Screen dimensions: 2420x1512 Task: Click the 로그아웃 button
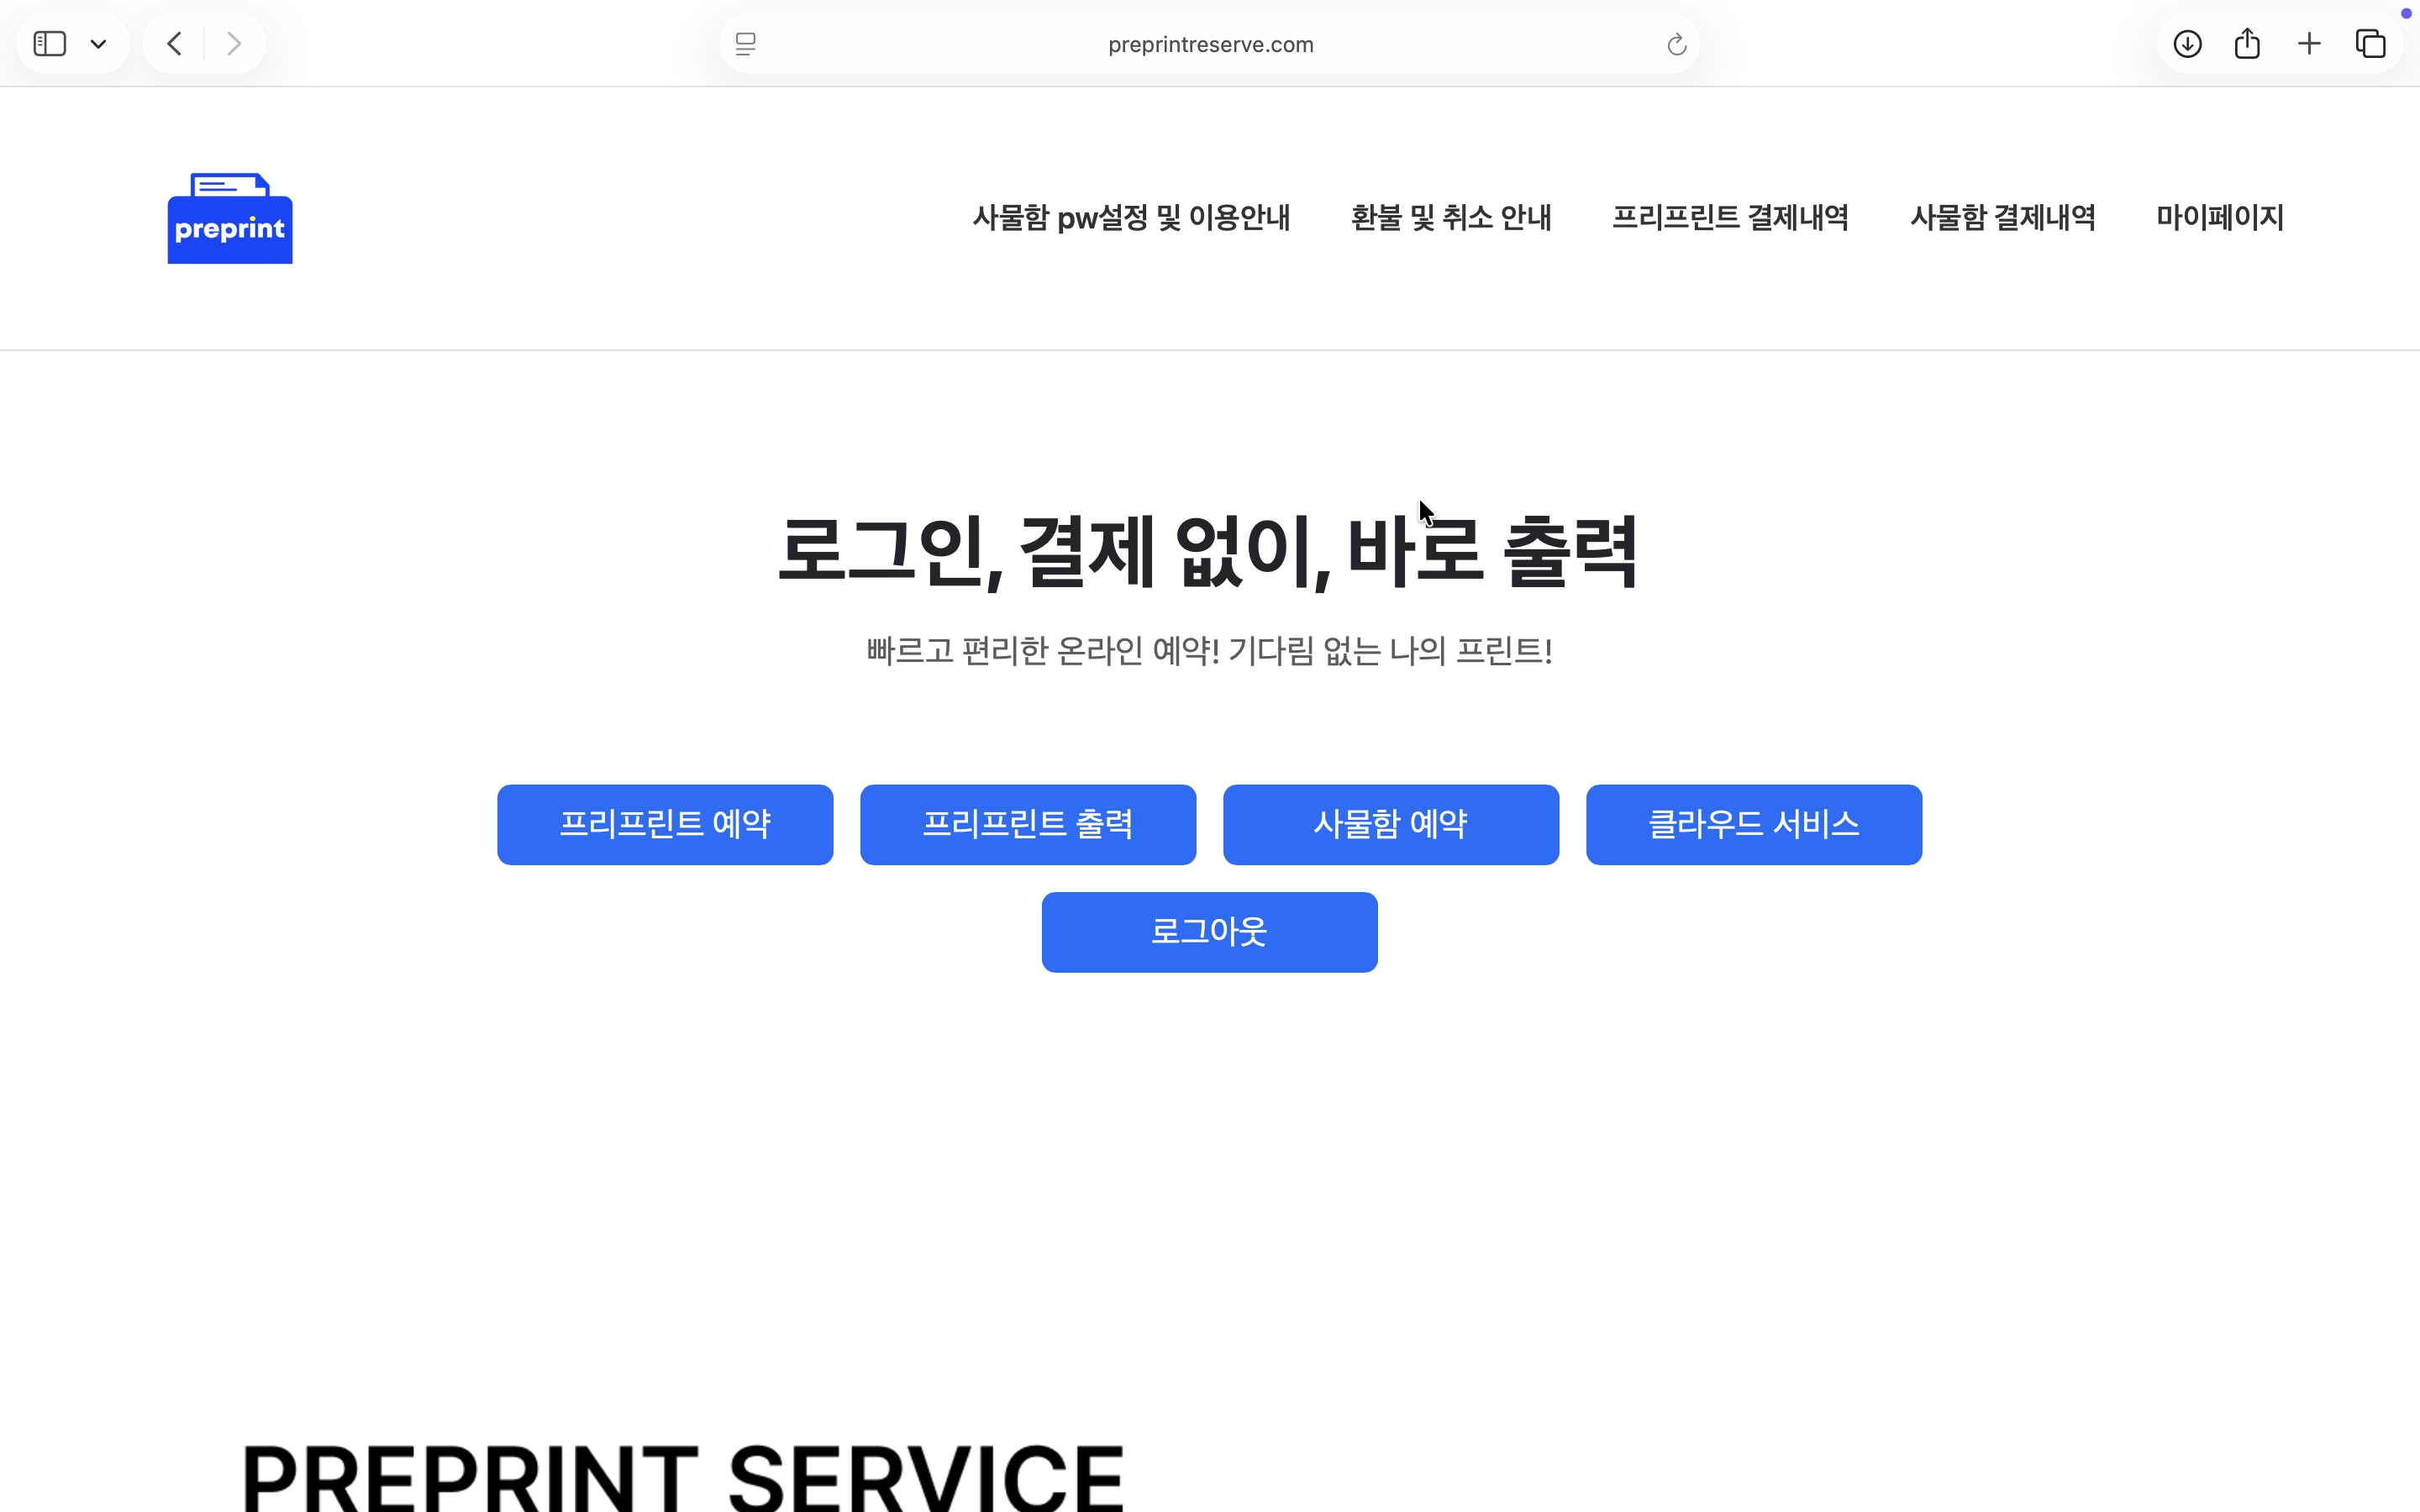click(1209, 931)
